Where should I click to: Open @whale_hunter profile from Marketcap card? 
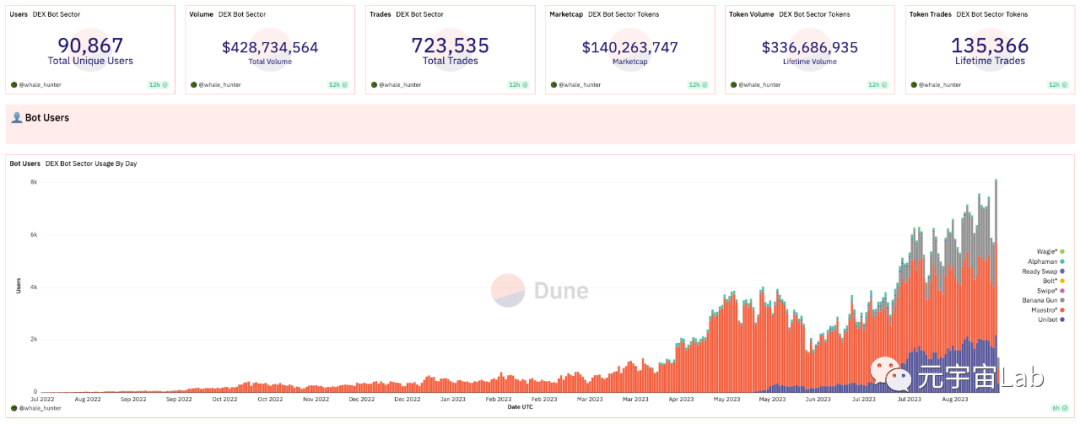coord(579,85)
